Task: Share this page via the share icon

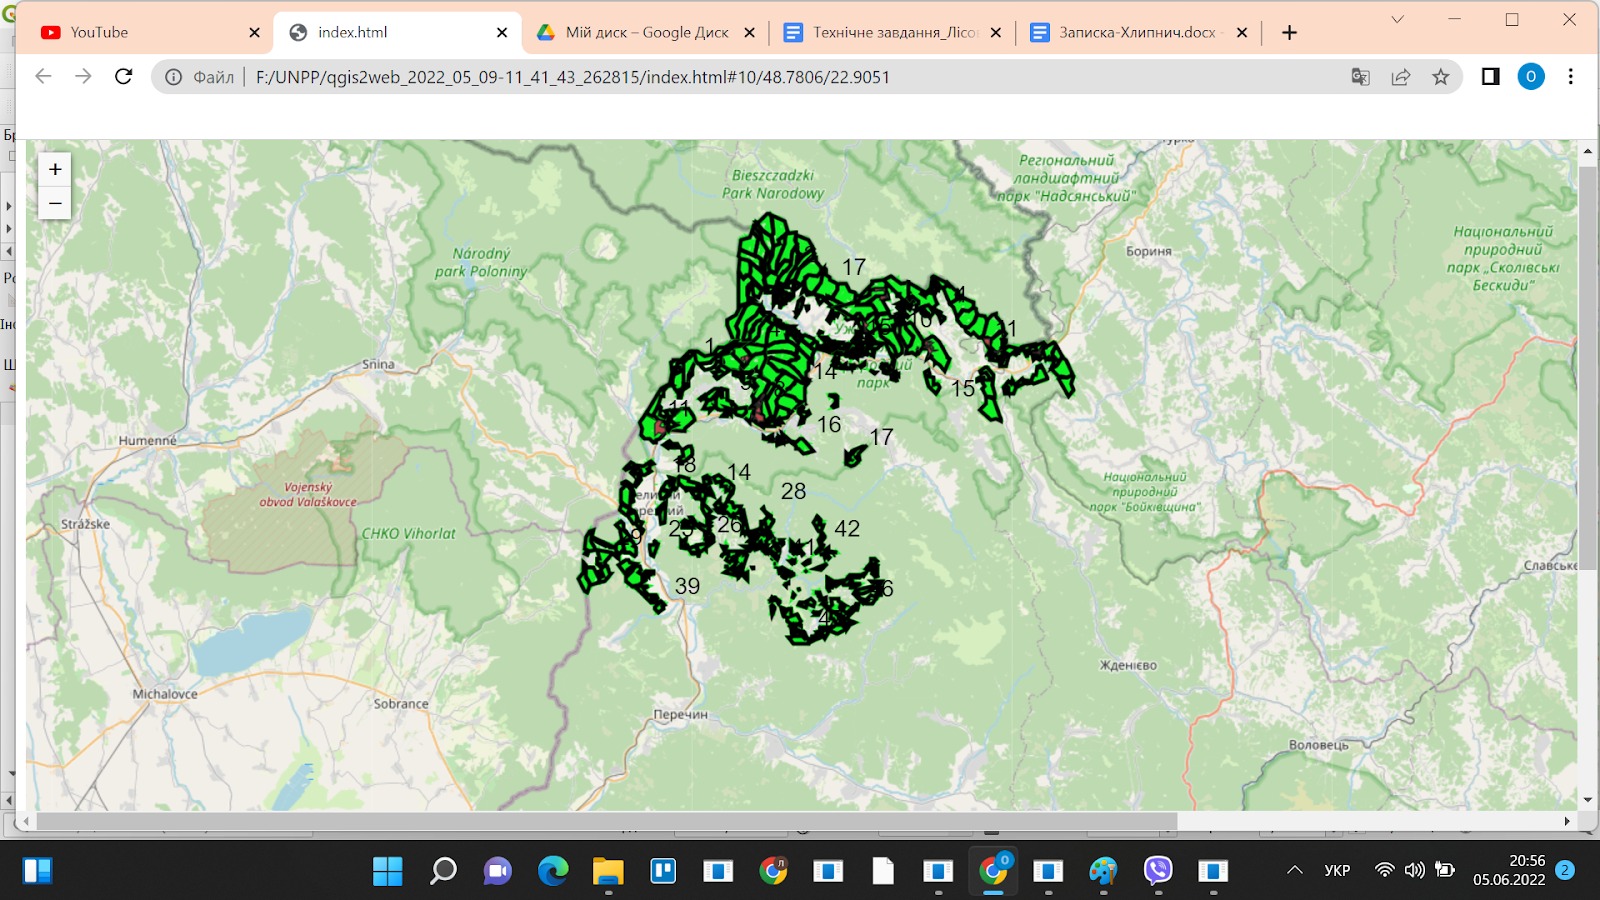Action: click(1400, 77)
